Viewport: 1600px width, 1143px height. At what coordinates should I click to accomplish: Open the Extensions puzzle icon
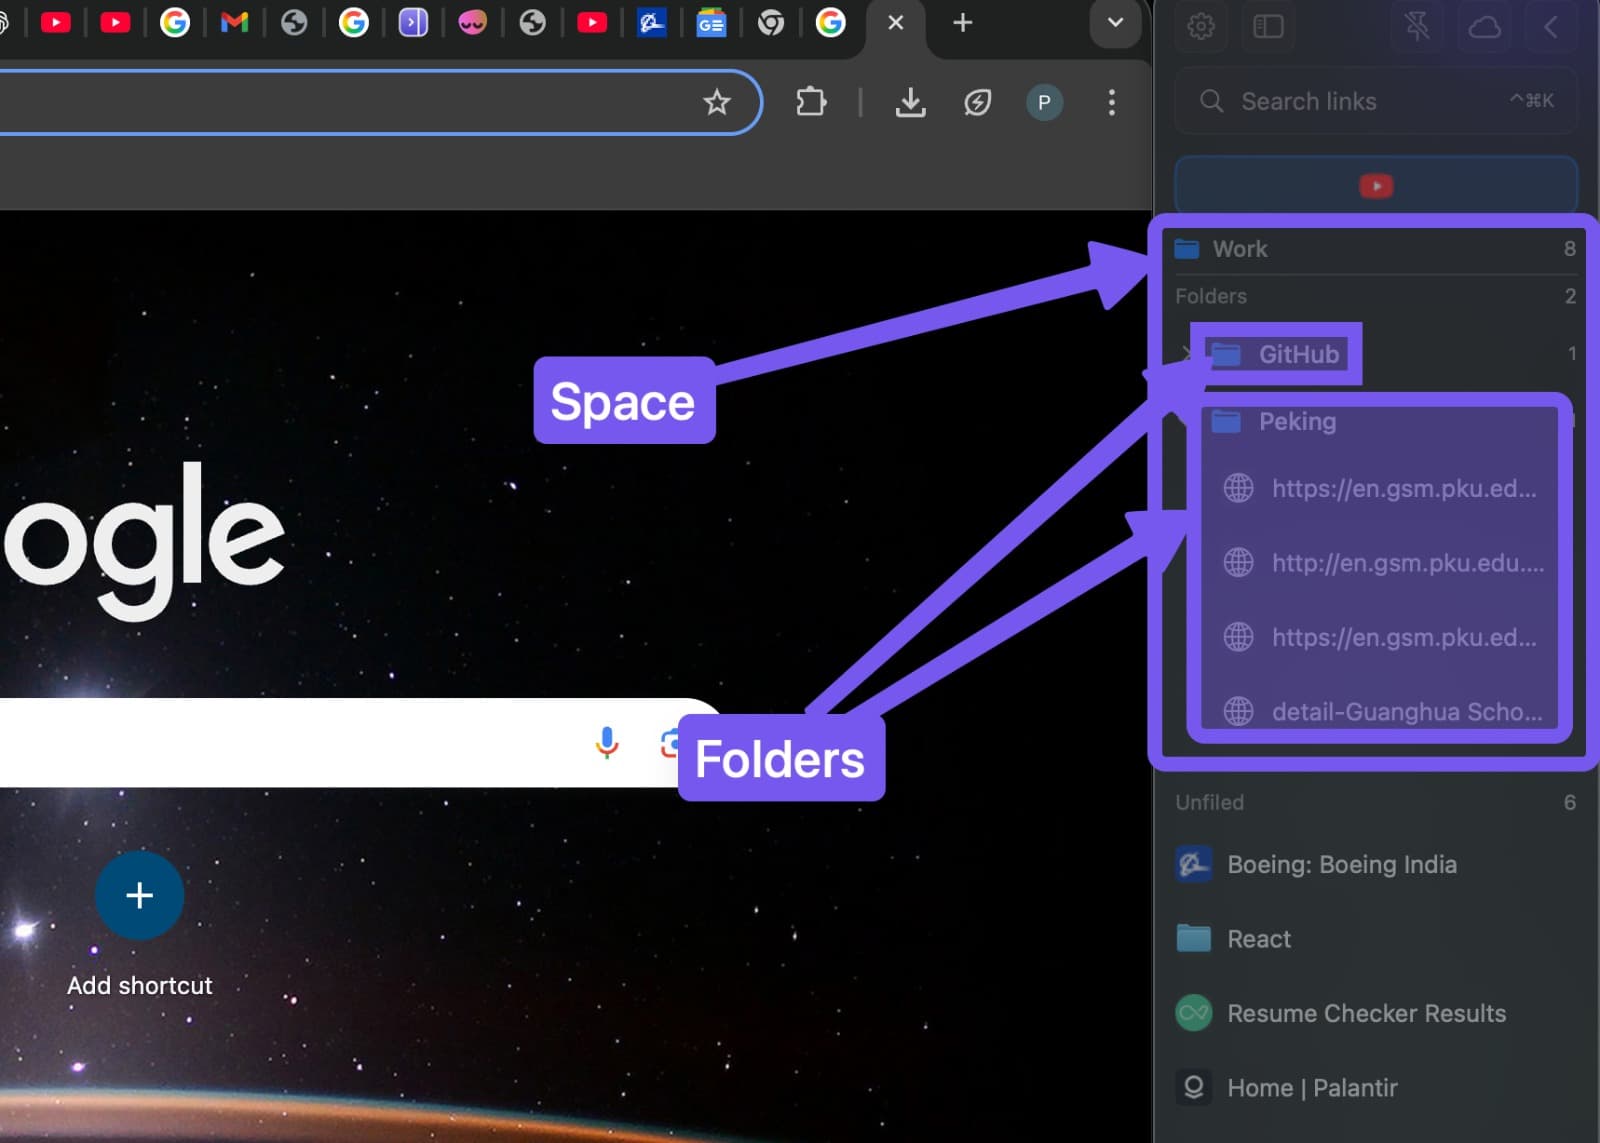click(811, 101)
